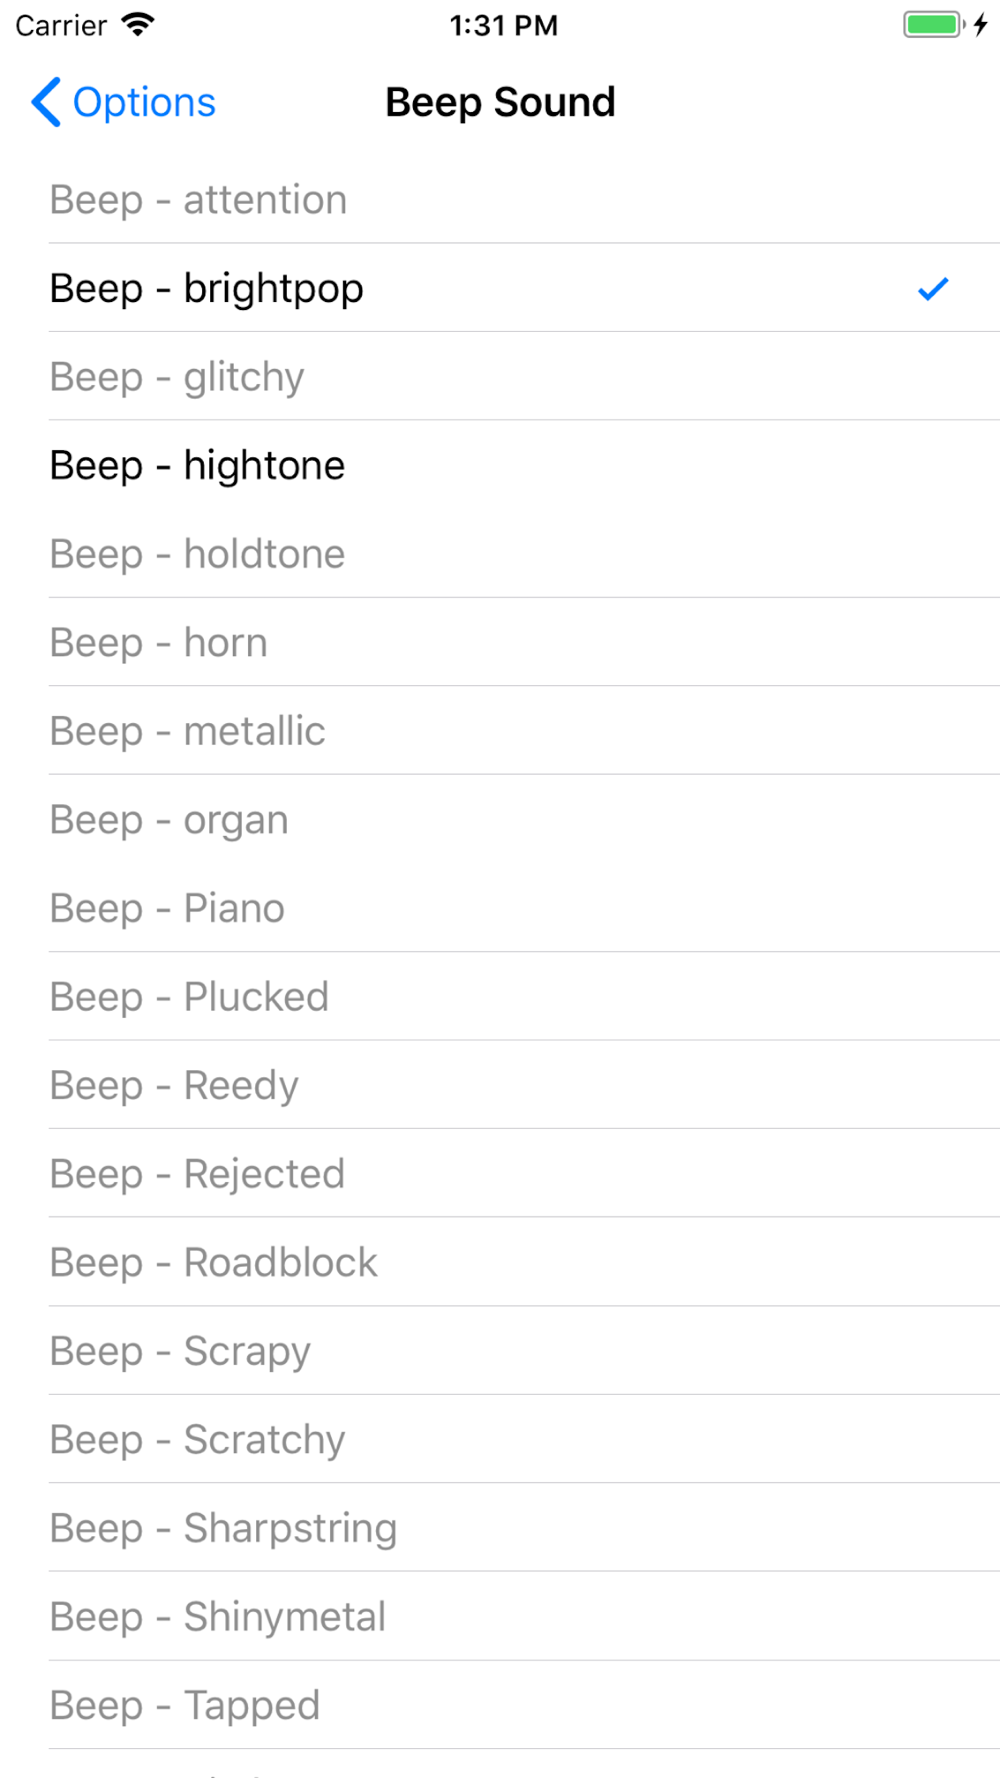Tap the Wi-Fi status icon

coord(137,25)
